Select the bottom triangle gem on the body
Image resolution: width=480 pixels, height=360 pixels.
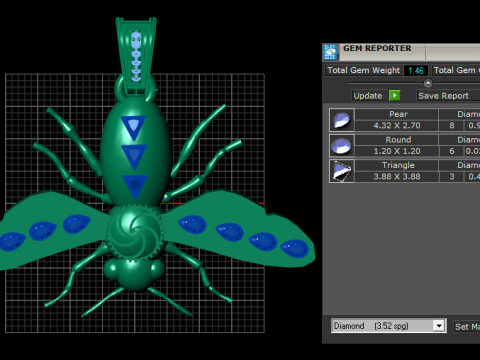(x=135, y=185)
